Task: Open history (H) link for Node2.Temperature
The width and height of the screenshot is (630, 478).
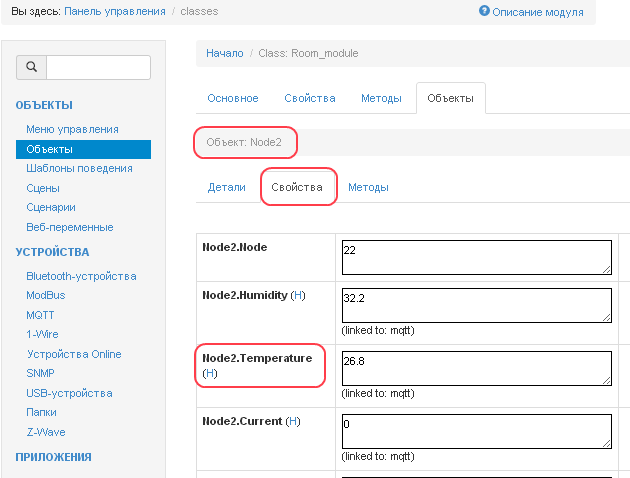Action: [209, 373]
